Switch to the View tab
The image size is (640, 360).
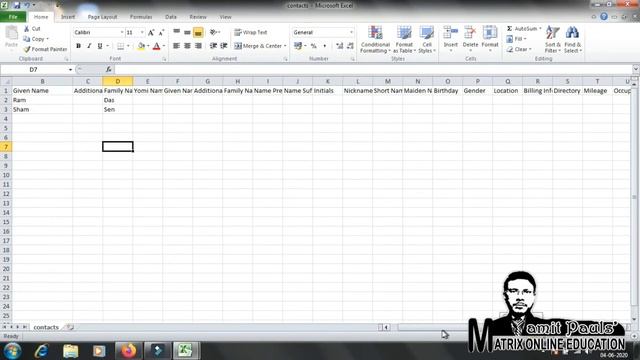click(x=225, y=17)
